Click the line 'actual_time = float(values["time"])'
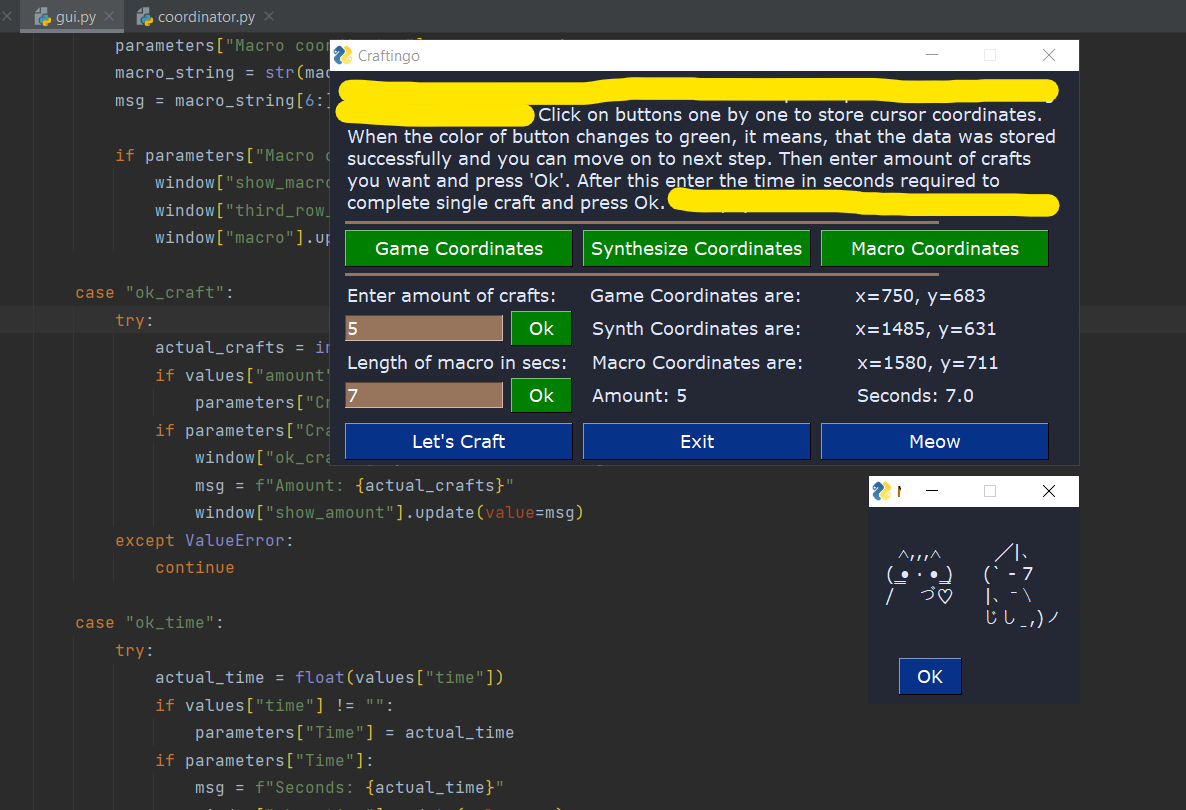 pos(329,678)
